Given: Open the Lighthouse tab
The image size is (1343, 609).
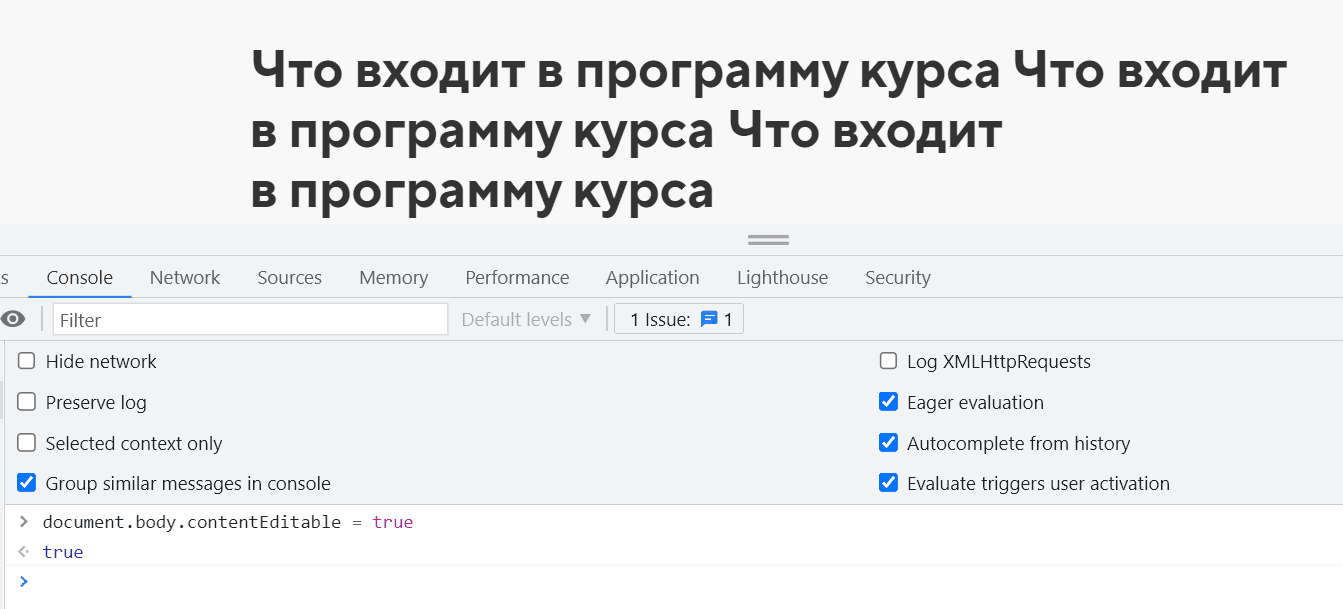Looking at the screenshot, I should 783,278.
